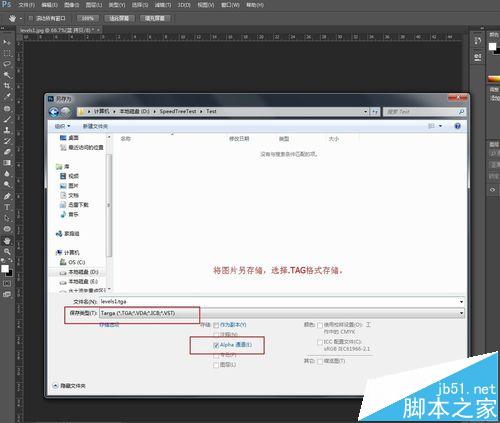Click the 填充屏幕 fill screen button
Image resolution: width=500 pixels, height=423 pixels.
[x=155, y=18]
